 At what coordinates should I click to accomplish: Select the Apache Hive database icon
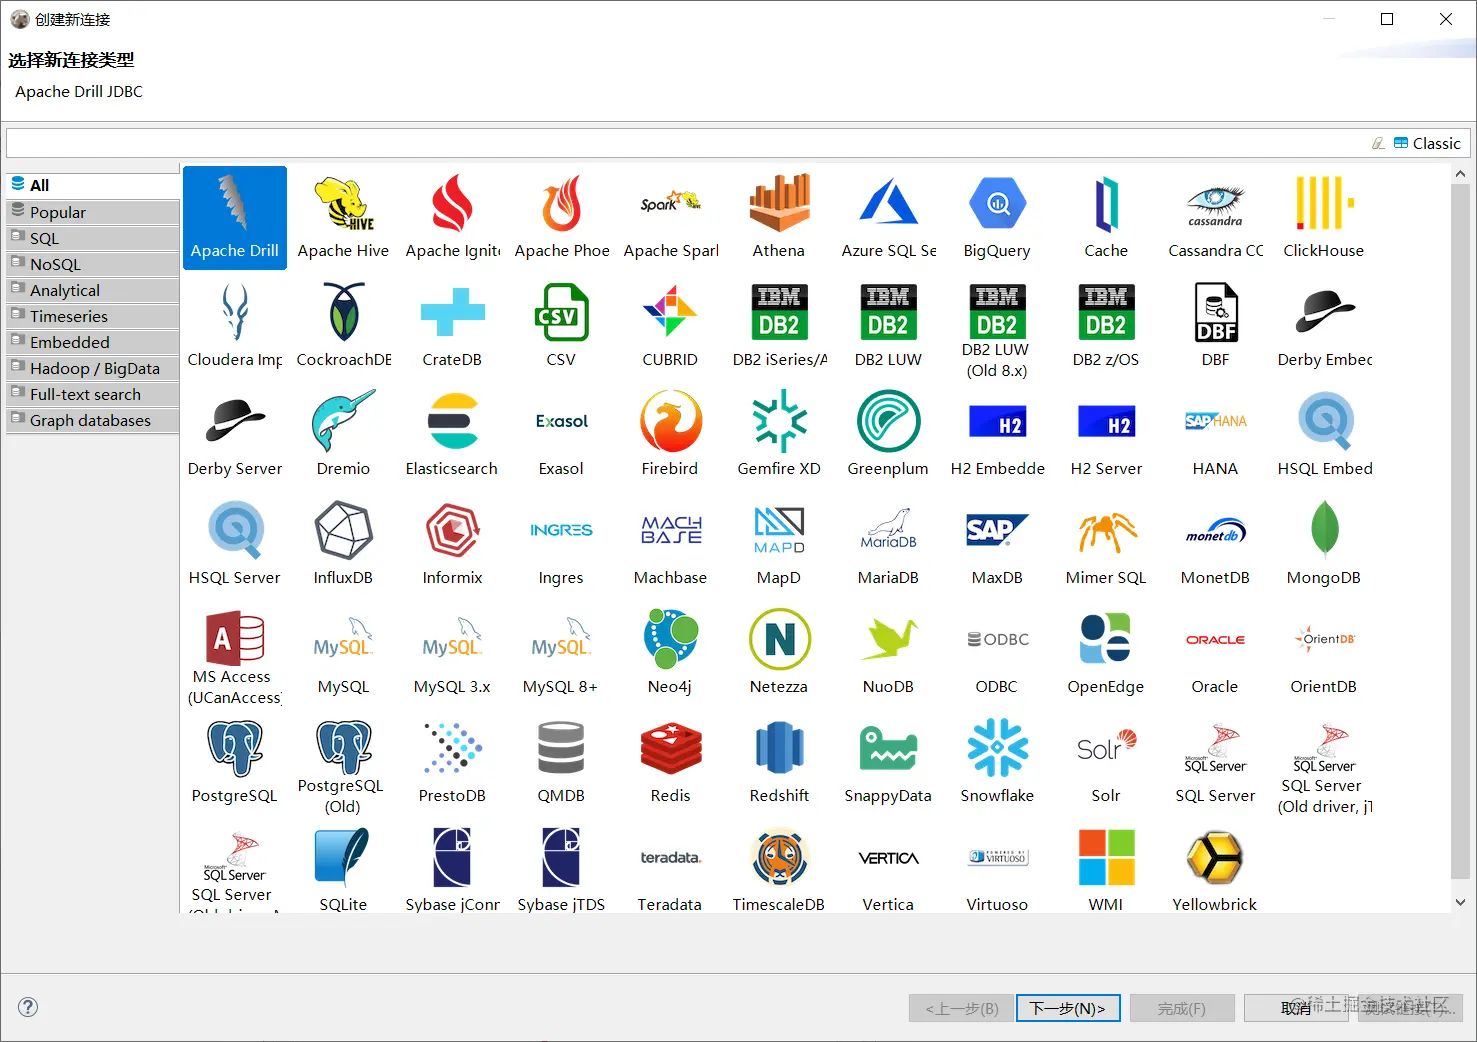pos(343,203)
